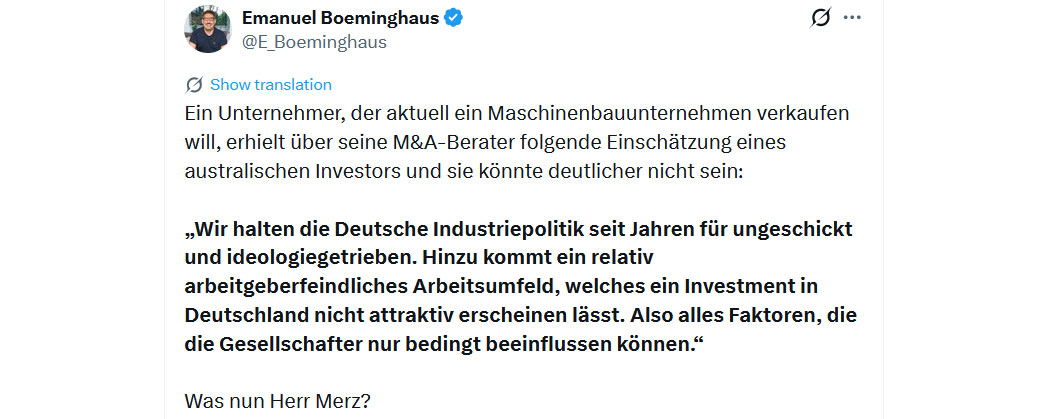This screenshot has height=419, width=1050.
Task: Open the @E_Boeminghaus handle link
Action: coord(314,42)
